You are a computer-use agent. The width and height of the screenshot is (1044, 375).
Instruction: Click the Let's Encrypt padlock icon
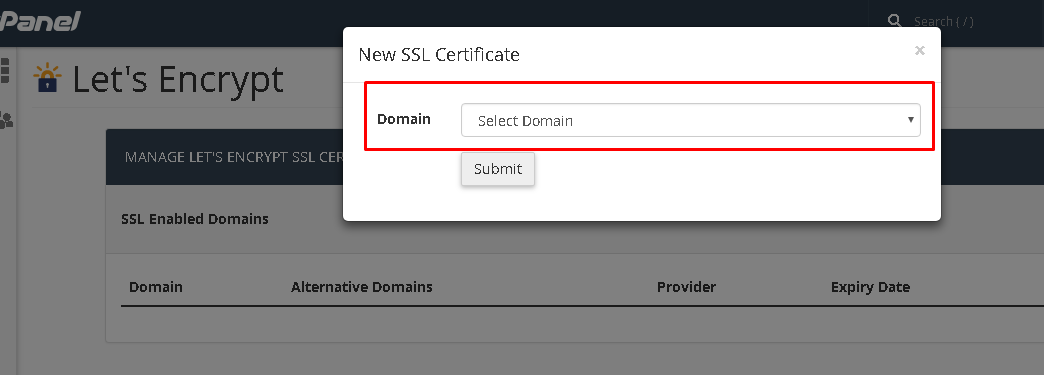(x=47, y=77)
